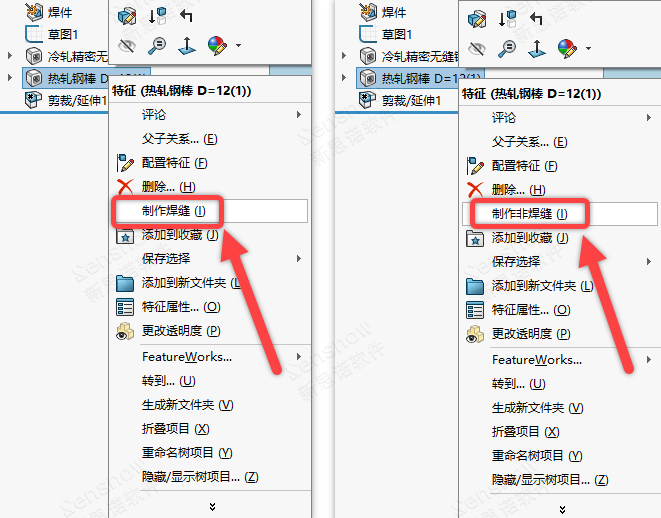
Task: Expand 热轧钢棒 tree node in right panel
Action: click(x=344, y=78)
